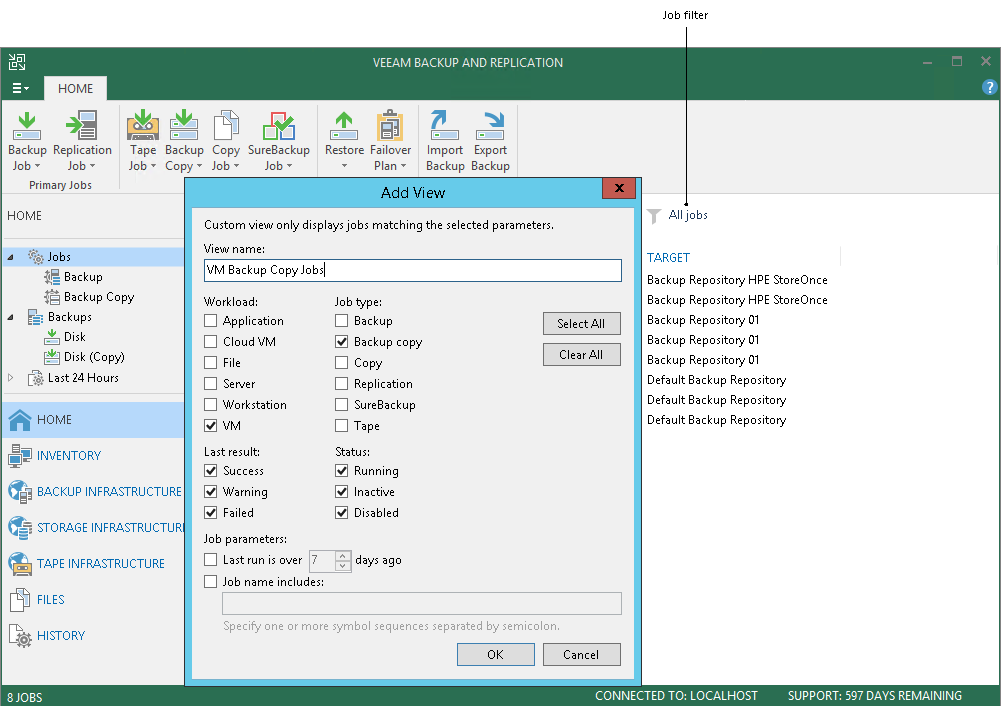Open the HISTORY view icon
Image resolution: width=1001 pixels, height=706 pixels.
[x=20, y=636]
